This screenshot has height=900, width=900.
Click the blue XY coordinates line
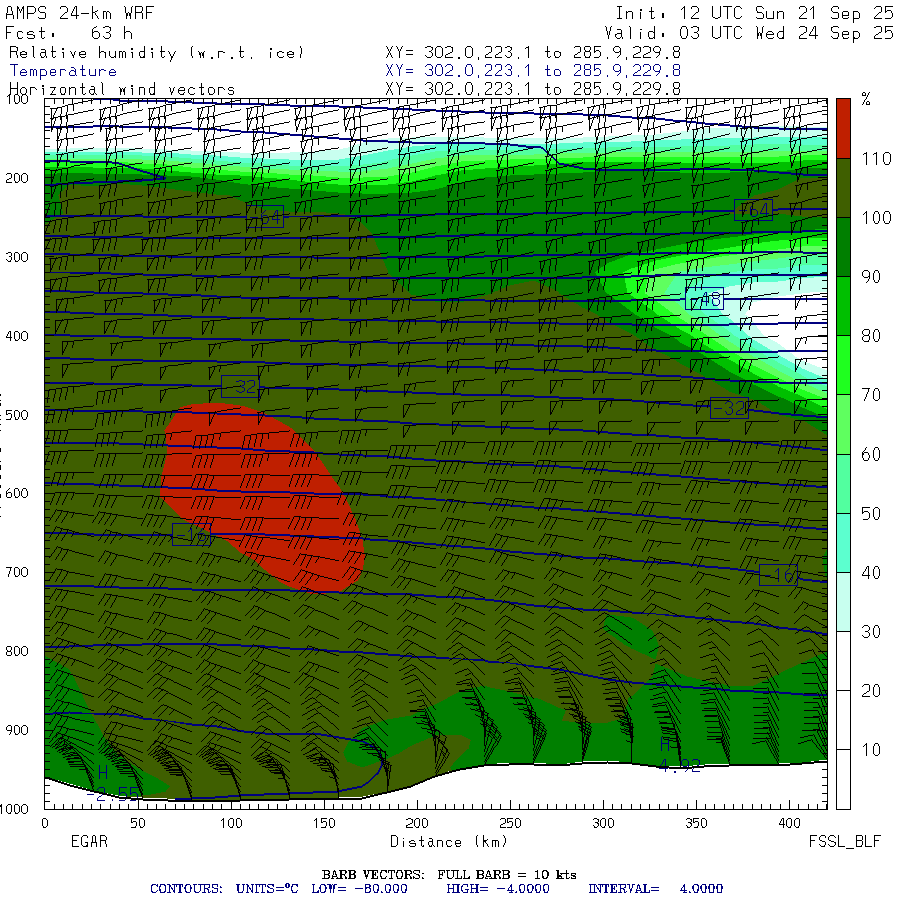pyautogui.click(x=533, y=71)
